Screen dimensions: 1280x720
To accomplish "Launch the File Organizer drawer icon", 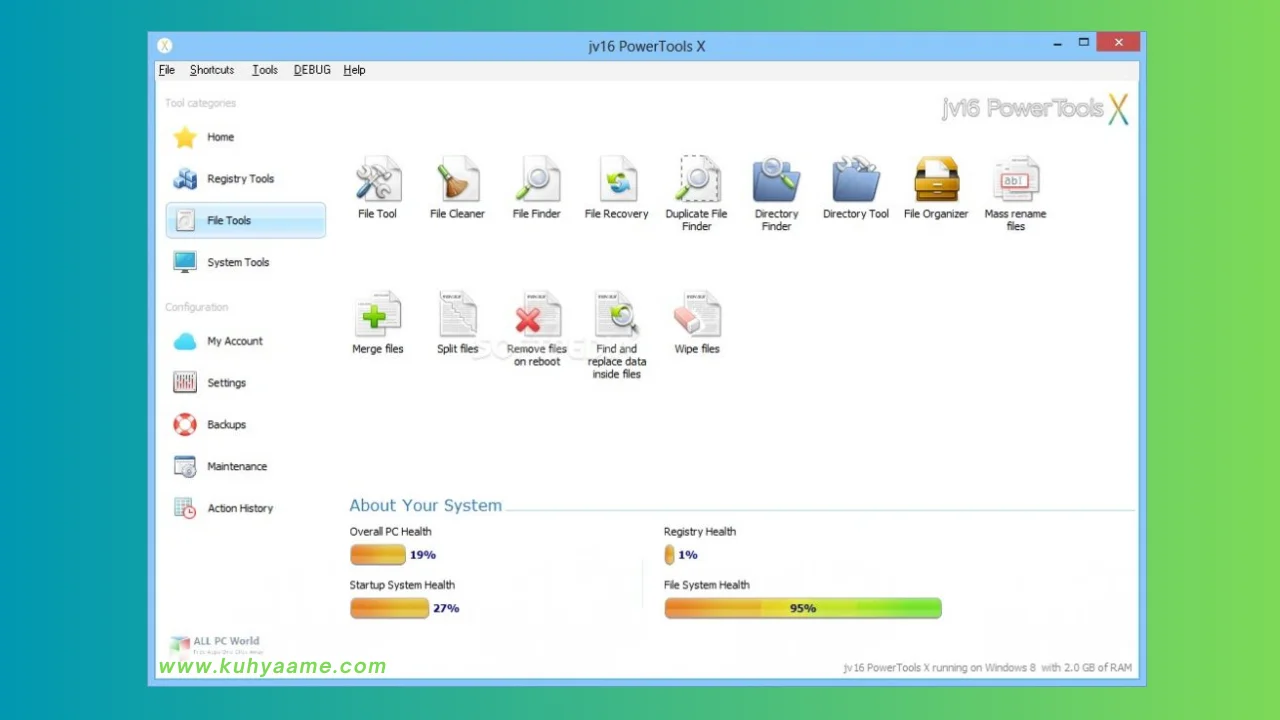I will tap(936, 188).
